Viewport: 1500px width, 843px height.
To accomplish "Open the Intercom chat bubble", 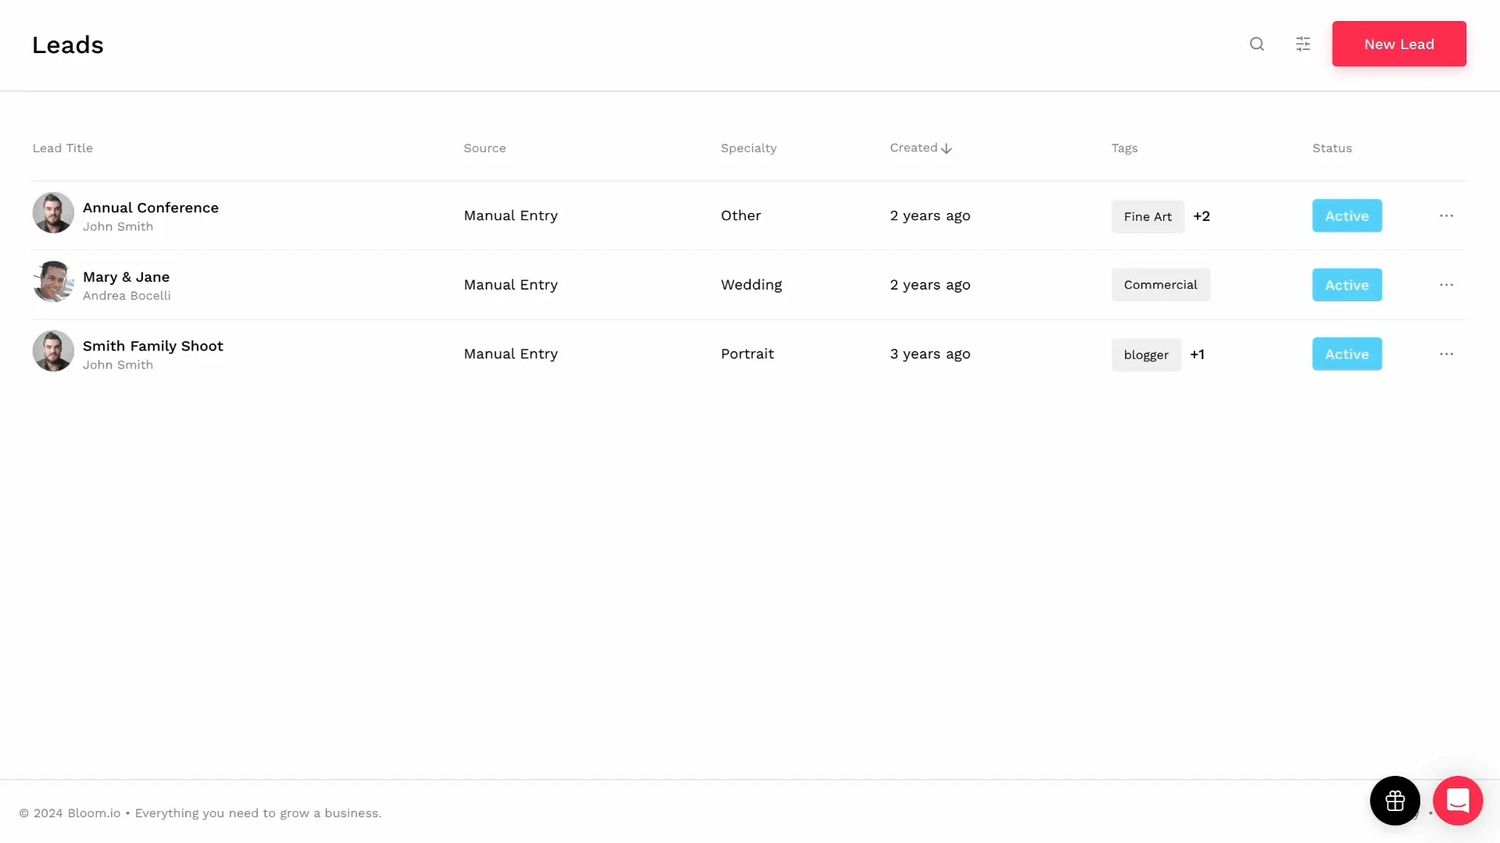I will (1457, 800).
